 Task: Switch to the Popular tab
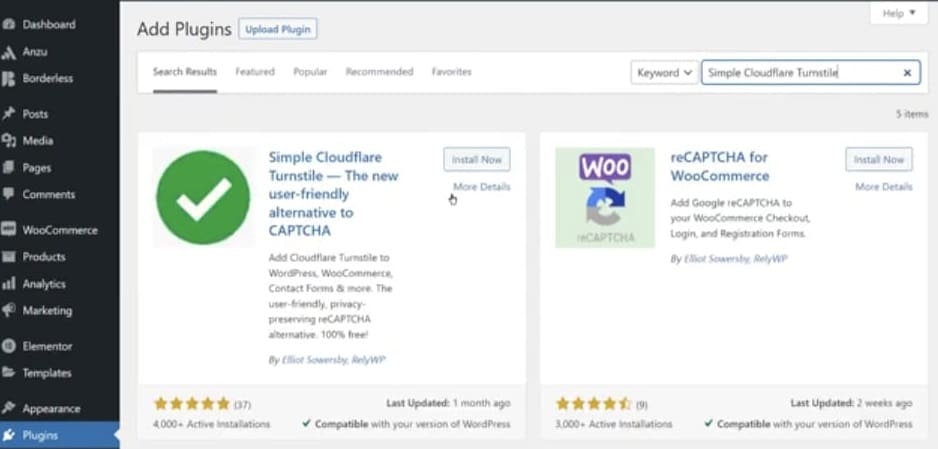coord(310,72)
